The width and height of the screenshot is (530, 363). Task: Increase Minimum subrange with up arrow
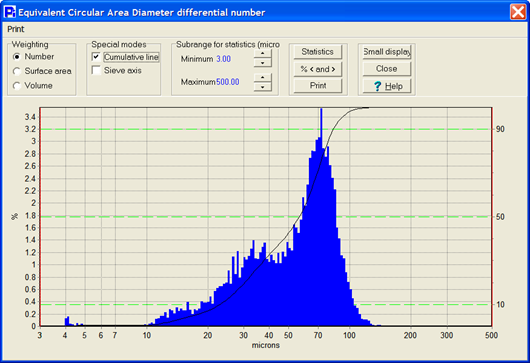tap(262, 53)
